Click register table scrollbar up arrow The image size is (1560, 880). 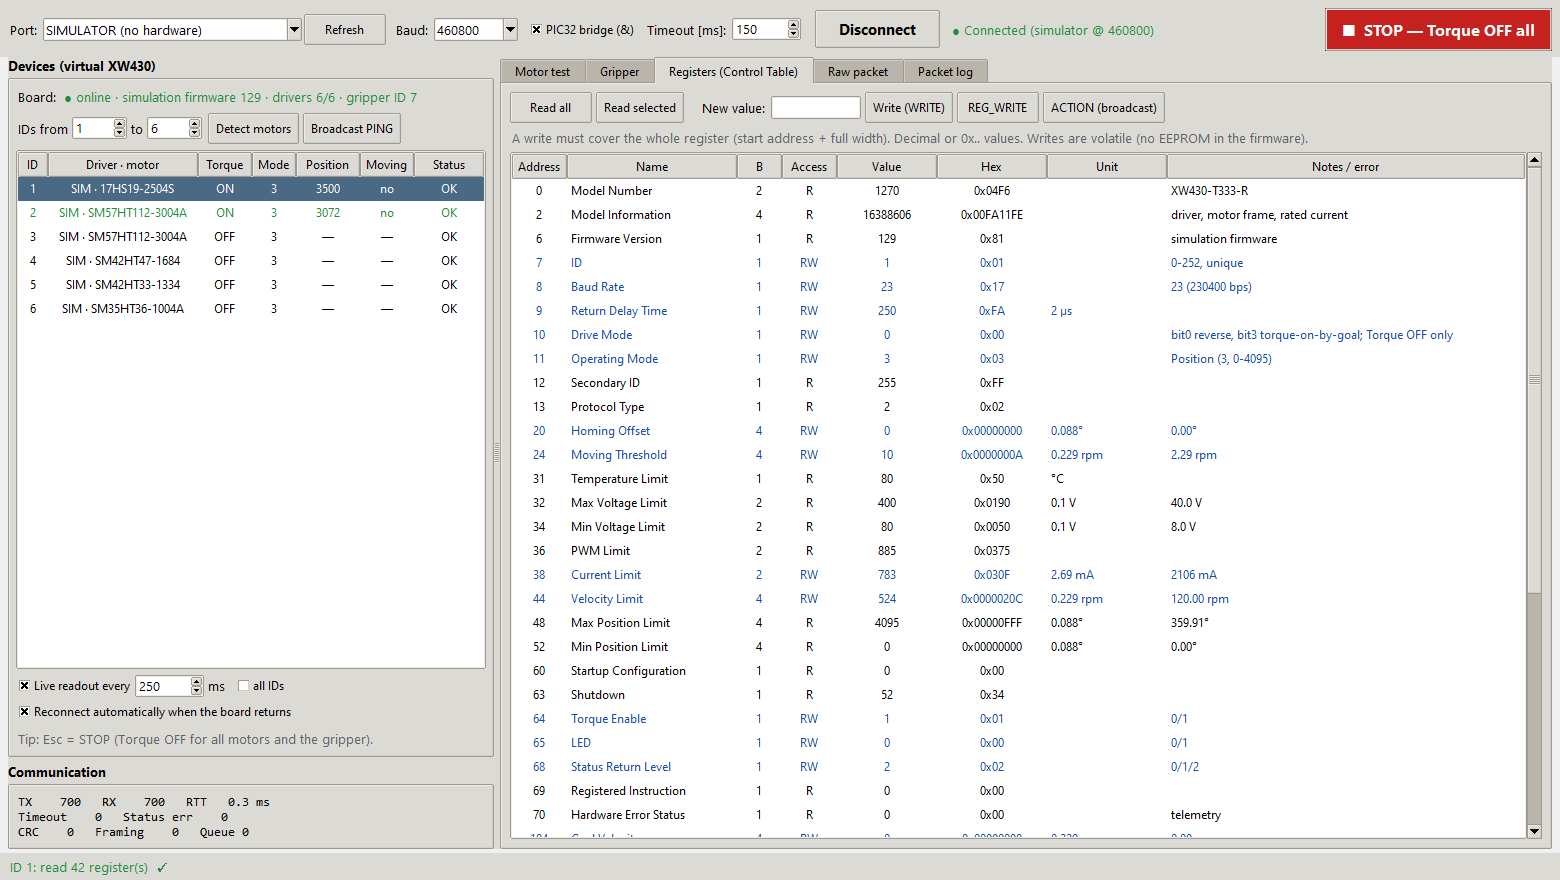[1534, 160]
